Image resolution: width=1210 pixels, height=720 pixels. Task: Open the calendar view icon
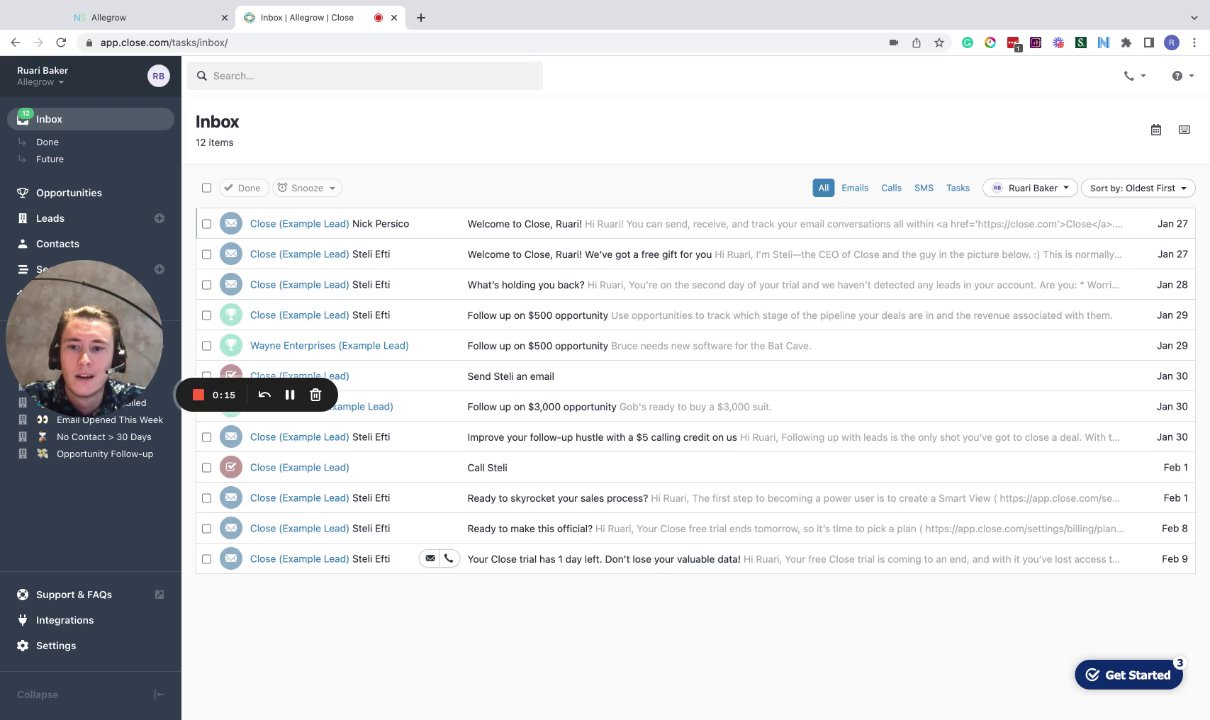[x=1156, y=130]
